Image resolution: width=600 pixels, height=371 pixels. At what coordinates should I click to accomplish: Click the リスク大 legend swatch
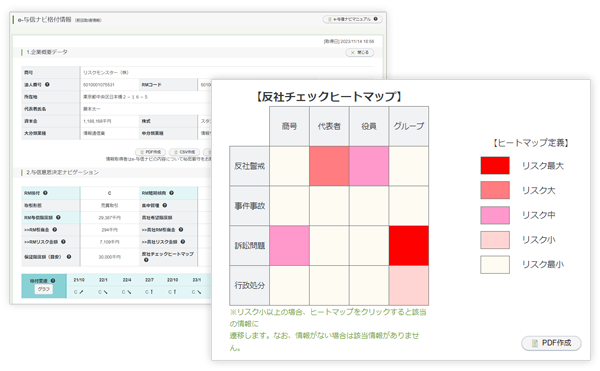click(495, 190)
